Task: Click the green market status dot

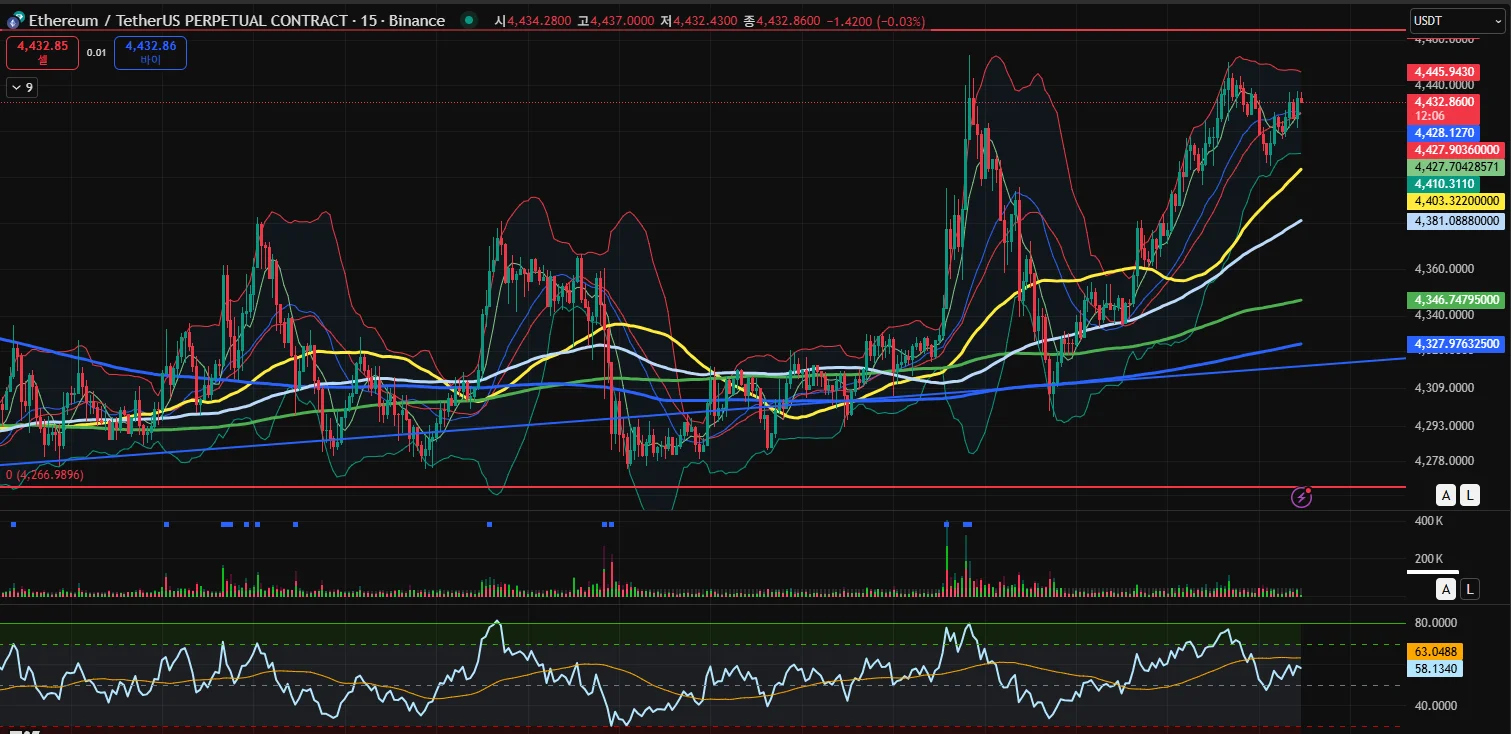Action: (x=468, y=20)
